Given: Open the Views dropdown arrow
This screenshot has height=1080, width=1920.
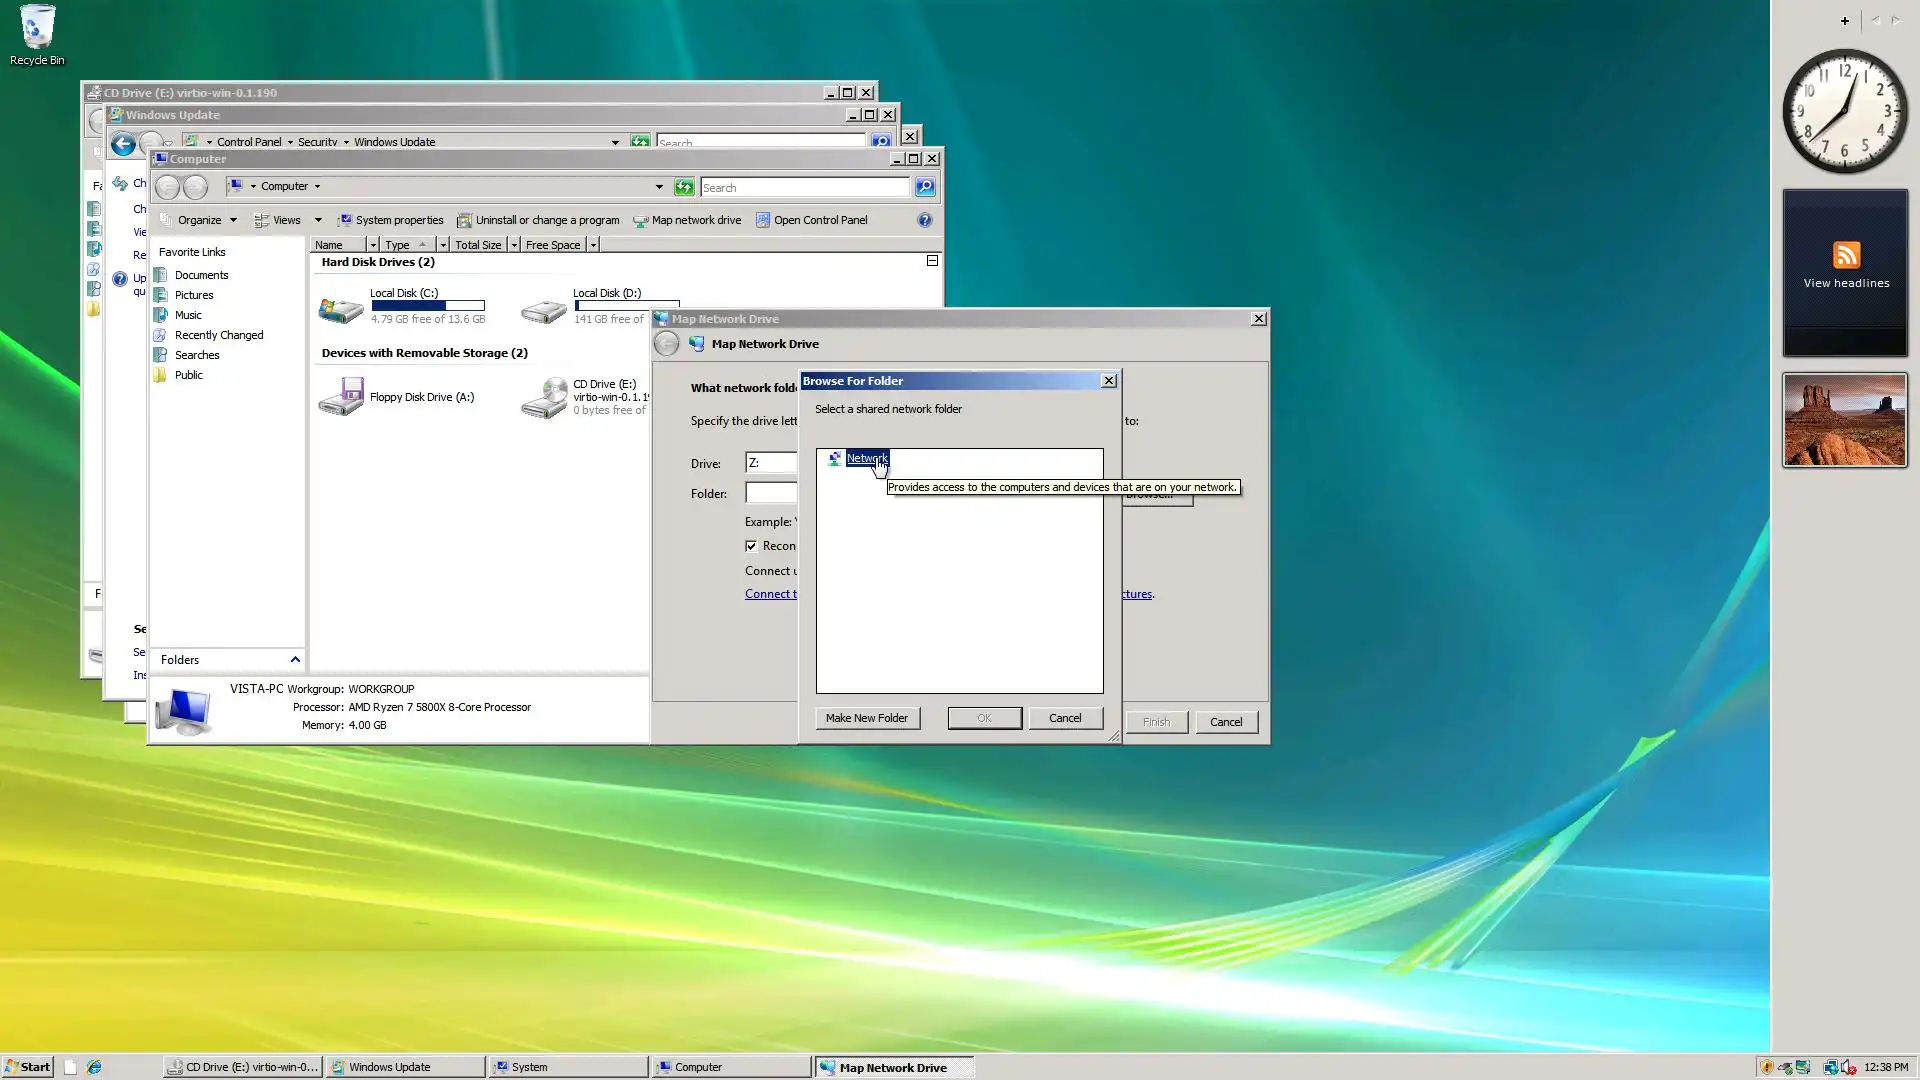Looking at the screenshot, I should [318, 220].
